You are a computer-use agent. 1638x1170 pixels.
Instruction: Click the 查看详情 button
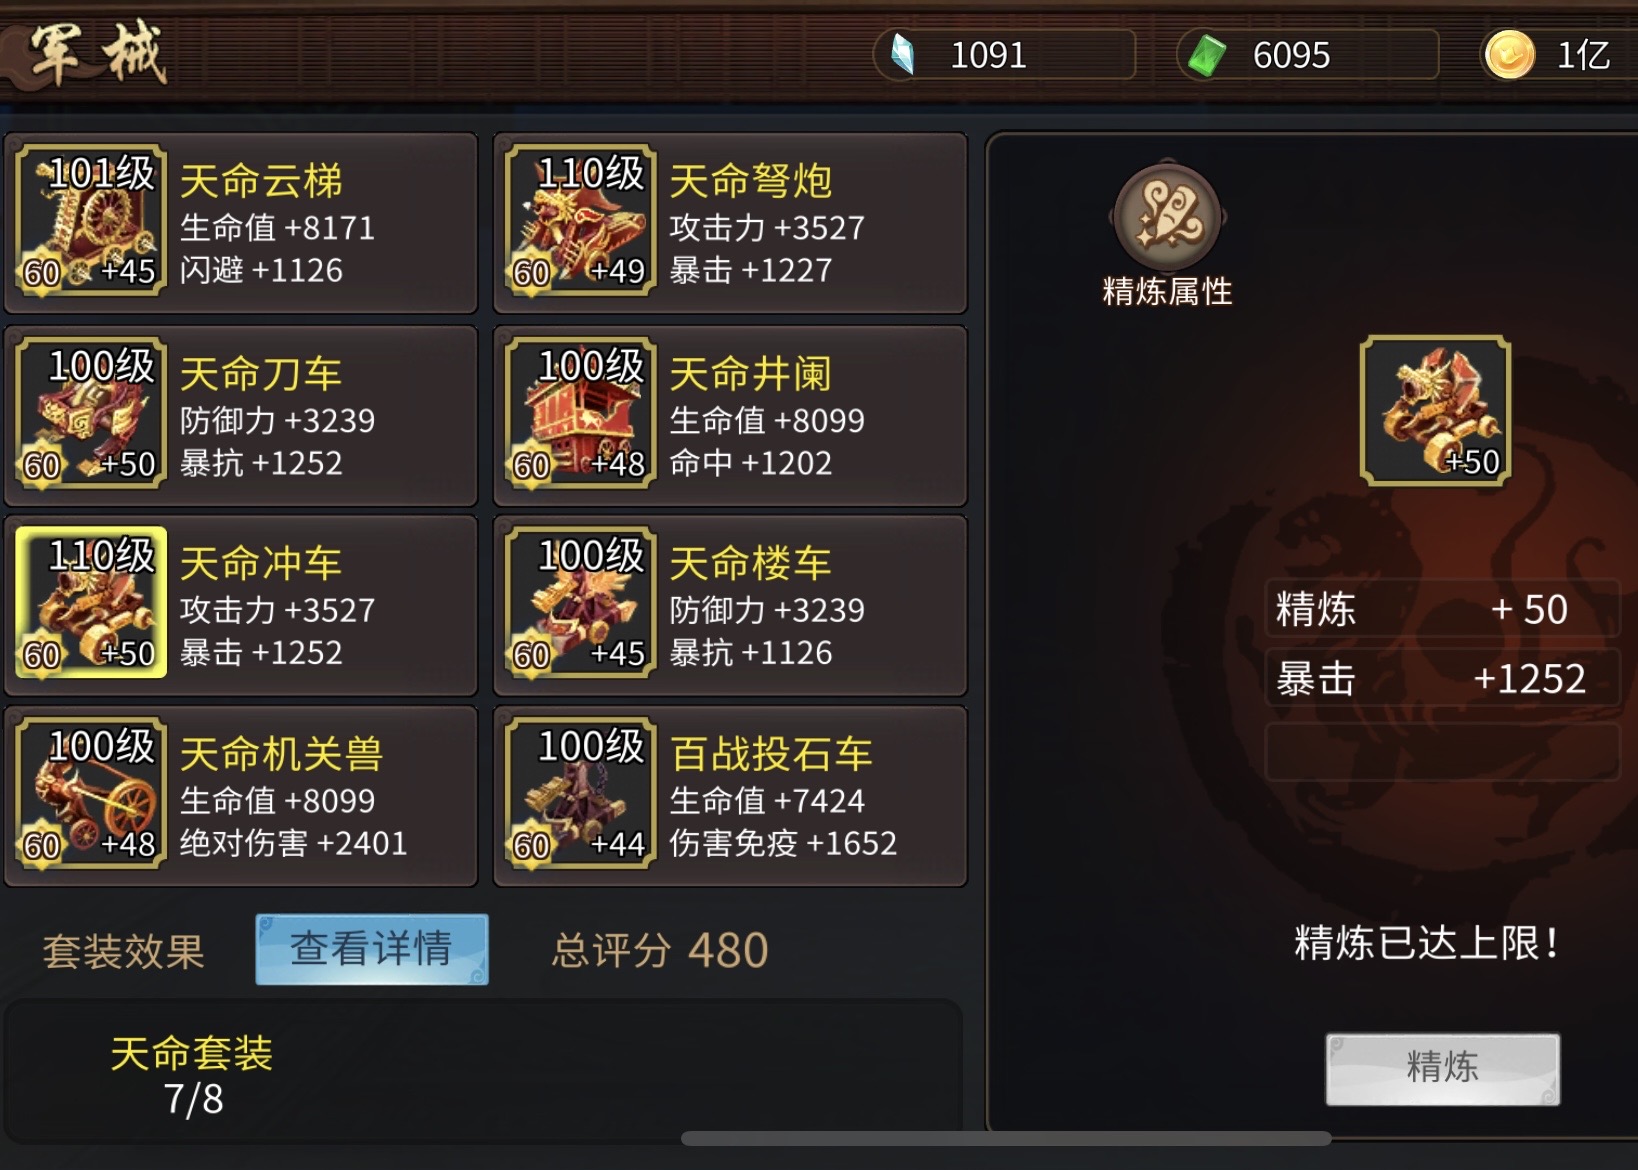tap(372, 949)
